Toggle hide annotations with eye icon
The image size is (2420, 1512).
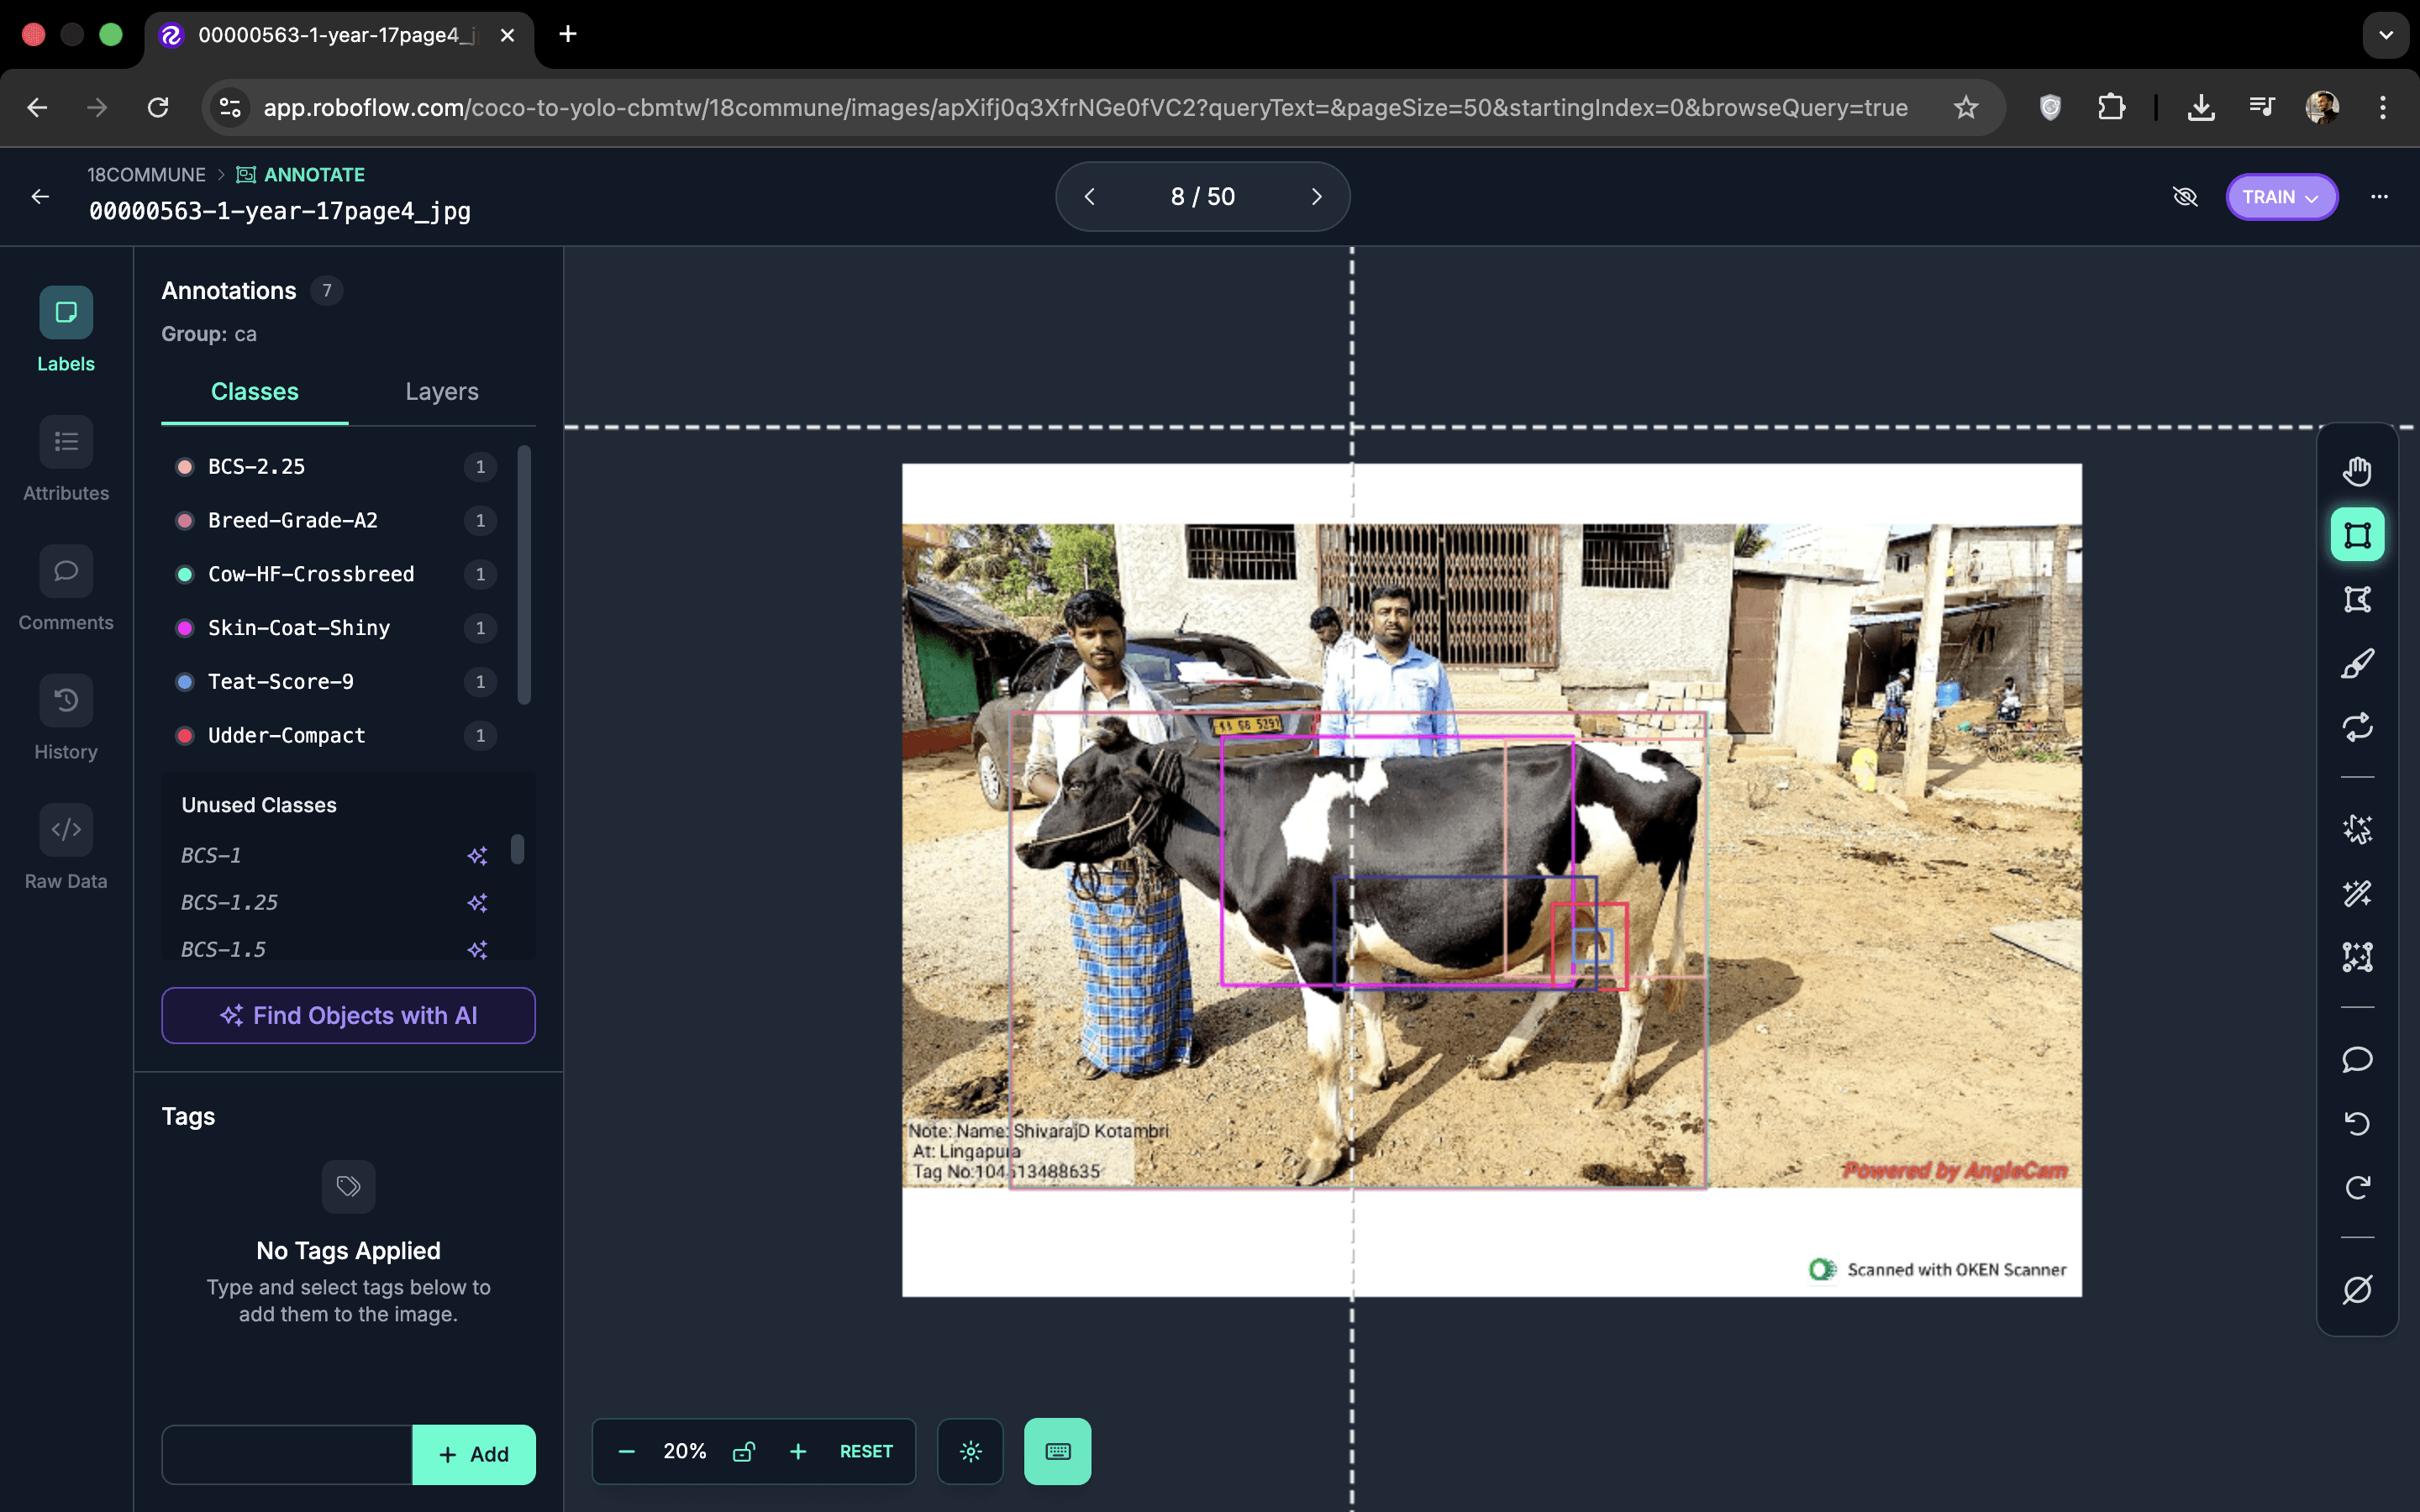pos(2185,196)
